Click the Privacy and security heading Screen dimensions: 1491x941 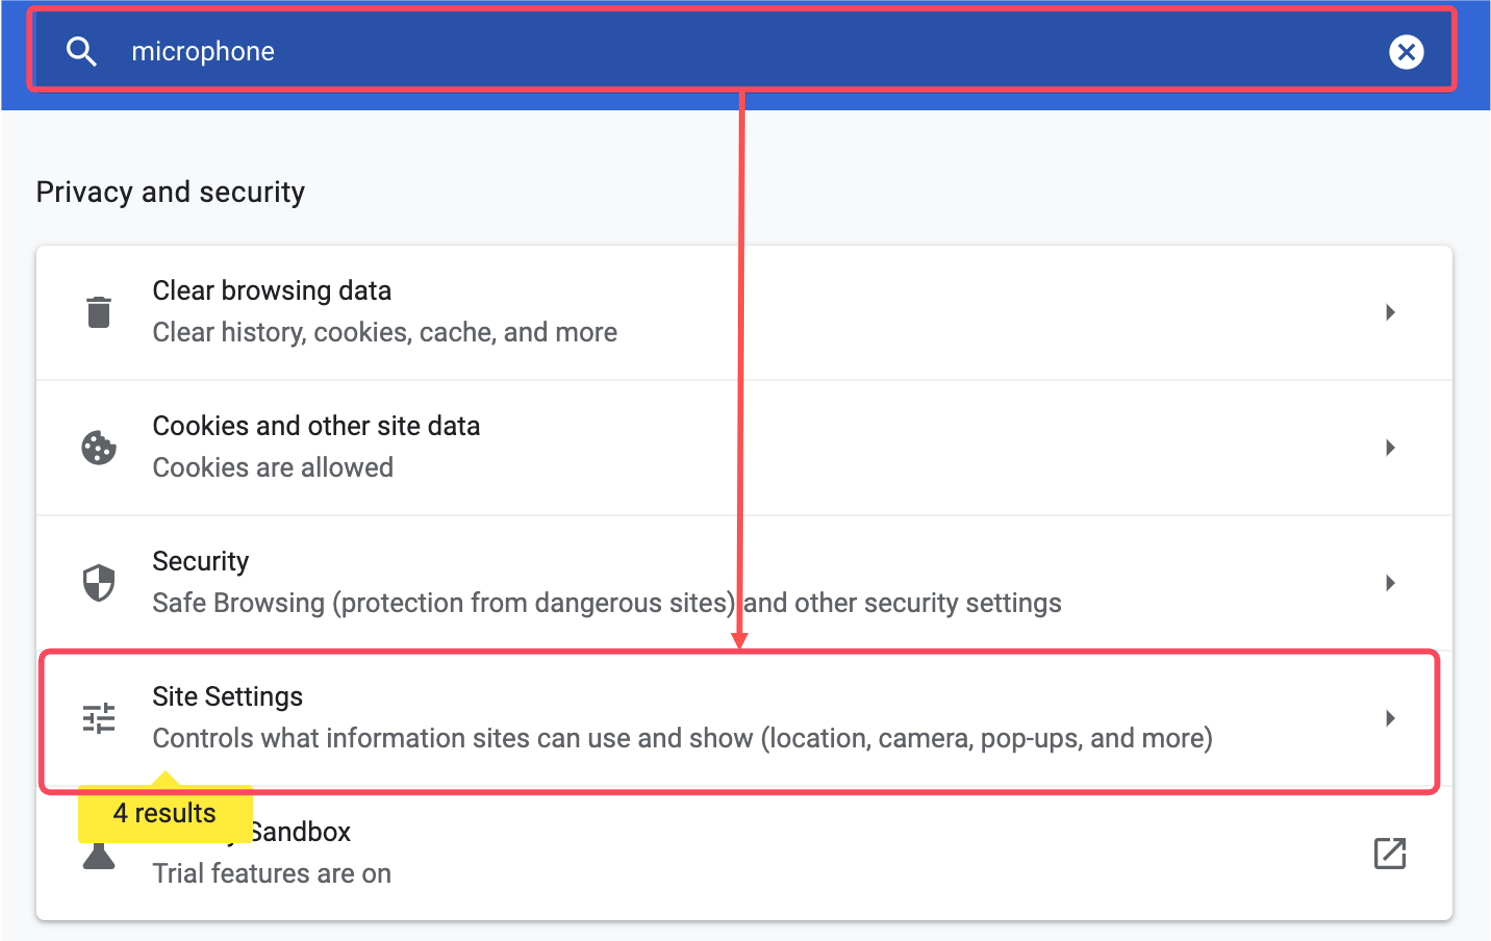170,191
